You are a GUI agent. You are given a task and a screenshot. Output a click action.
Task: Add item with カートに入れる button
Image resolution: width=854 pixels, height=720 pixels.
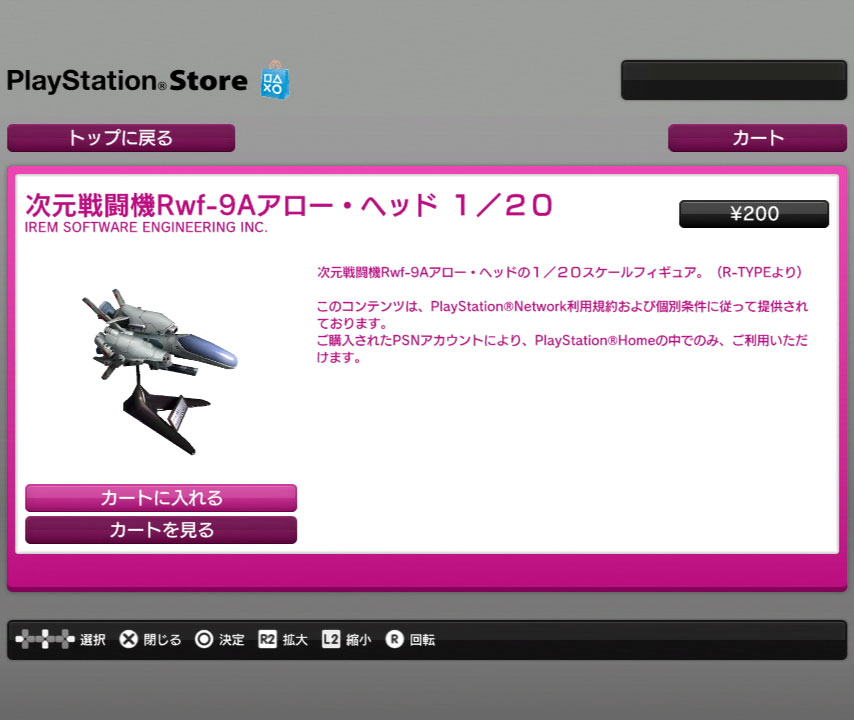coord(161,498)
